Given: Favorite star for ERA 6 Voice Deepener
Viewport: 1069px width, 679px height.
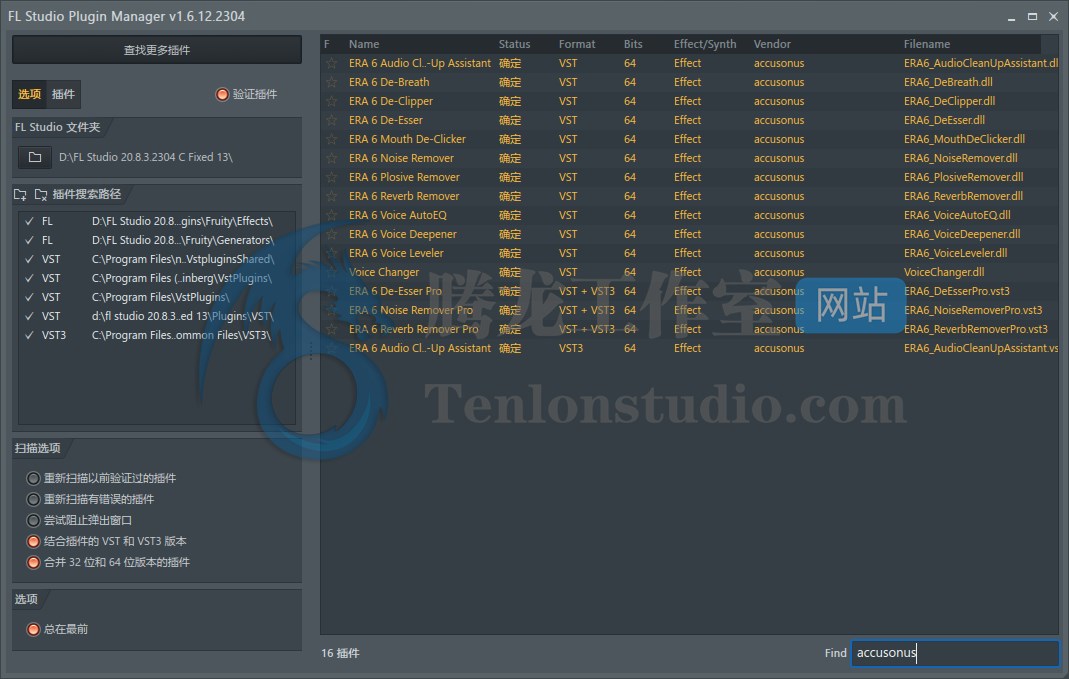Looking at the screenshot, I should [331, 235].
